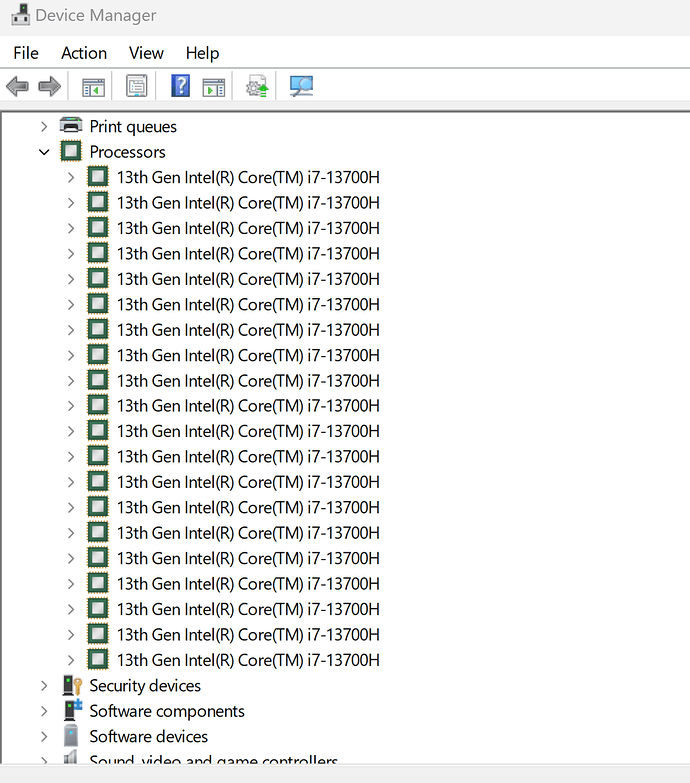
Task: Open the Help menu
Action: tap(202, 53)
